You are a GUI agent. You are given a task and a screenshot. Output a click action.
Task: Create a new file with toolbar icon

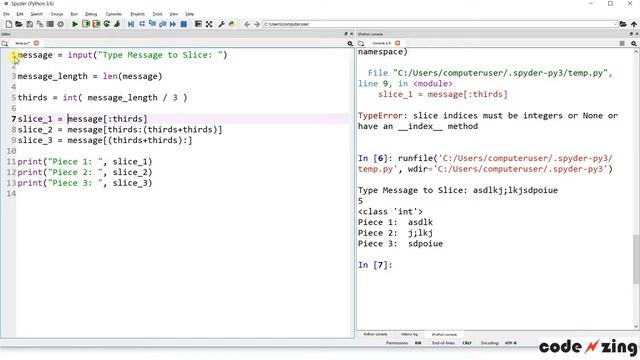point(9,24)
